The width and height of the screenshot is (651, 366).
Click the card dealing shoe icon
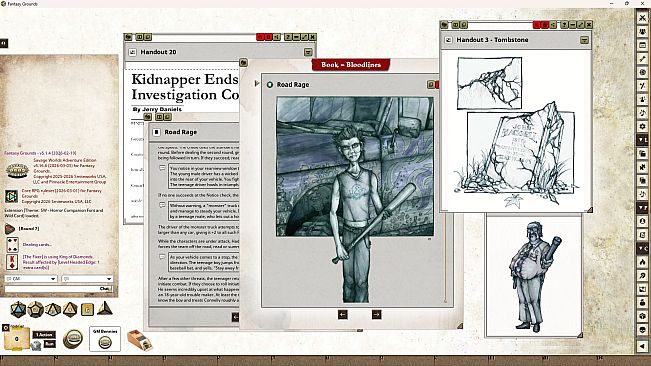tap(140, 340)
